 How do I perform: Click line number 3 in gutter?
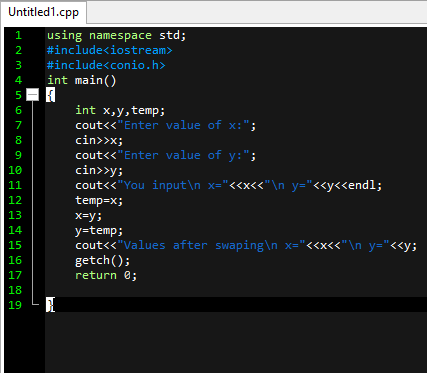point(18,65)
